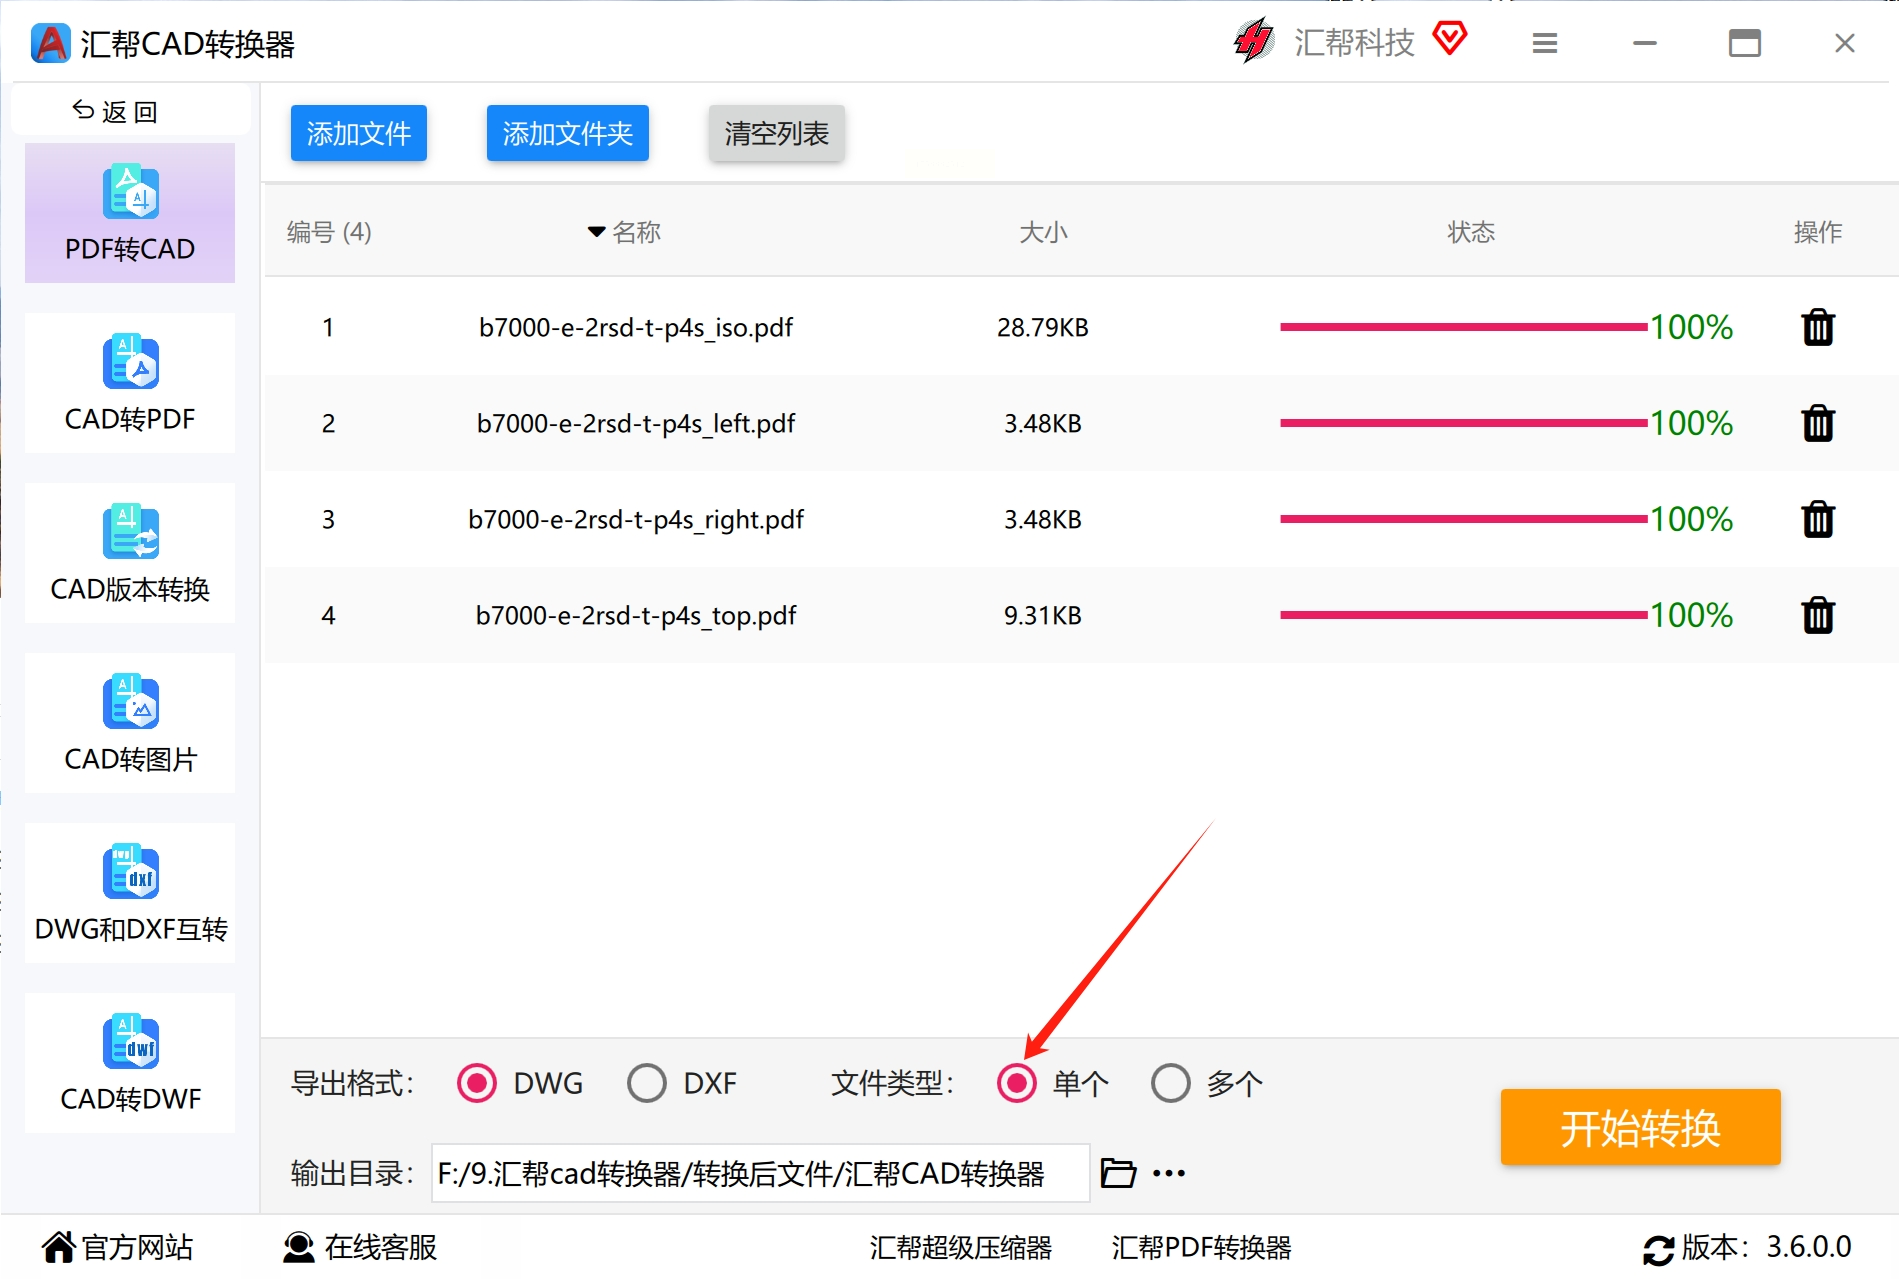
Task: Click the version refresh icon
Action: click(x=1658, y=1249)
